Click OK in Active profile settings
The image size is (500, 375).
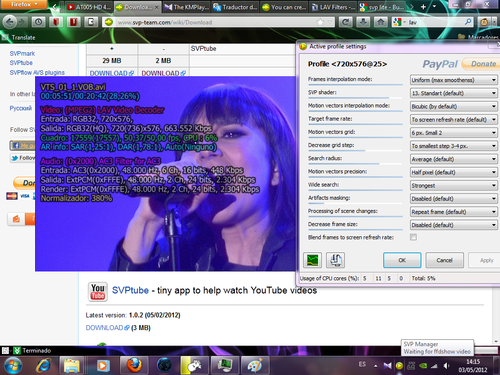click(402, 260)
